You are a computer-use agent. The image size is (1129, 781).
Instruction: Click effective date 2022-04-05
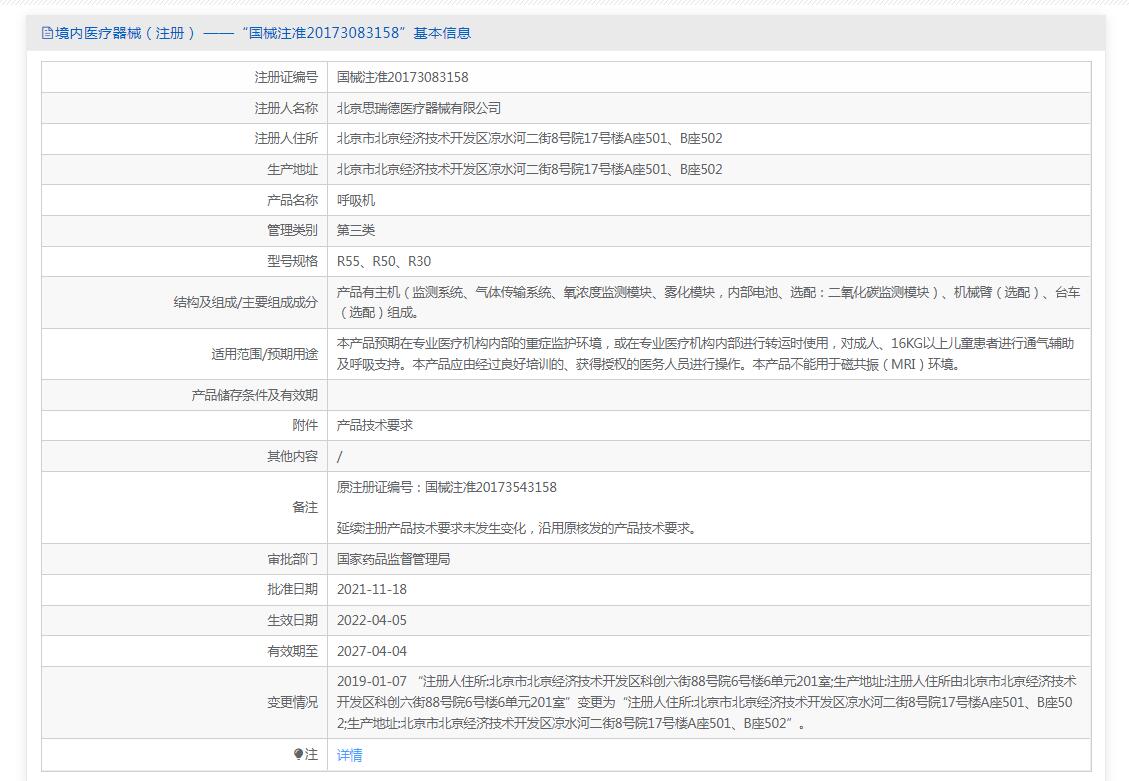(372, 621)
